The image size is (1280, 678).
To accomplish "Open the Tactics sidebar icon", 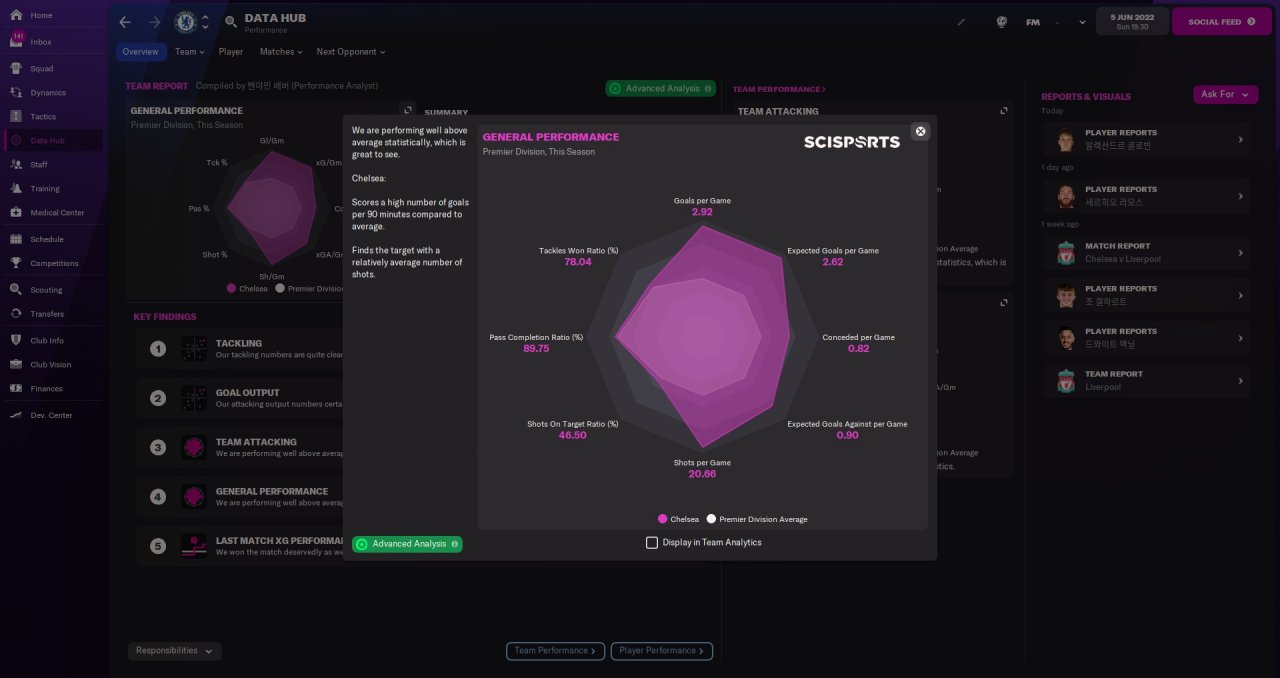I will point(16,117).
